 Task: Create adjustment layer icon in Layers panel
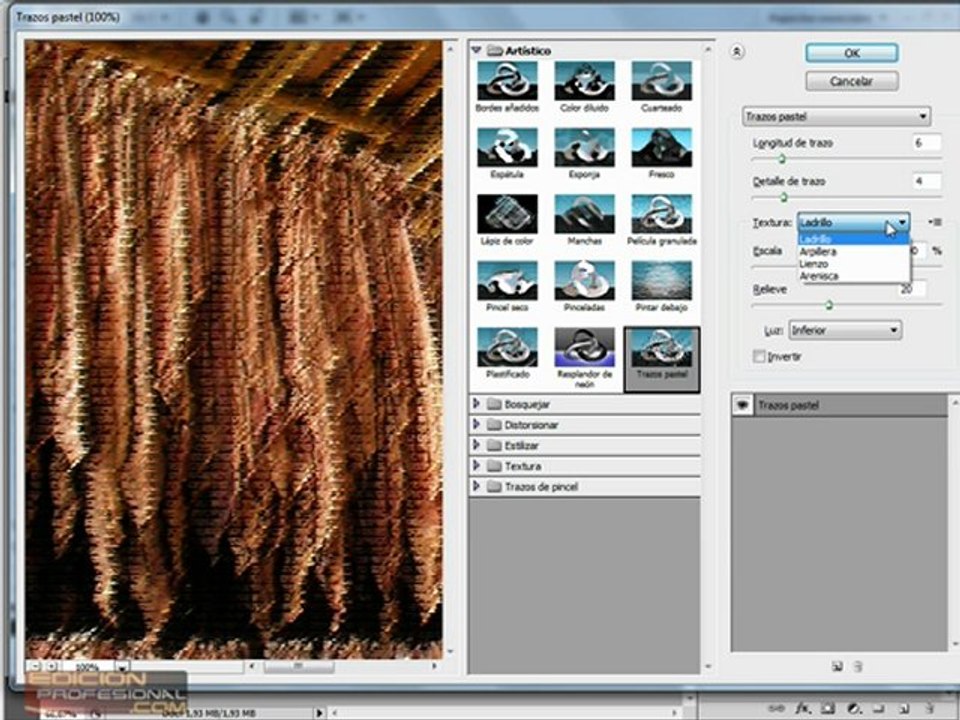tap(855, 708)
